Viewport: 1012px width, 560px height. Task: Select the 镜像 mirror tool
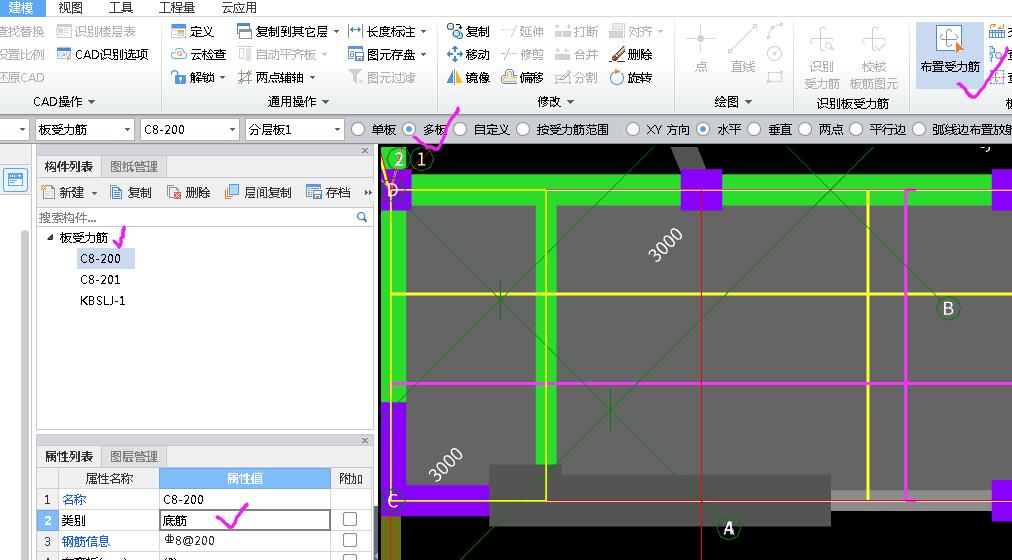pyautogui.click(x=469, y=77)
